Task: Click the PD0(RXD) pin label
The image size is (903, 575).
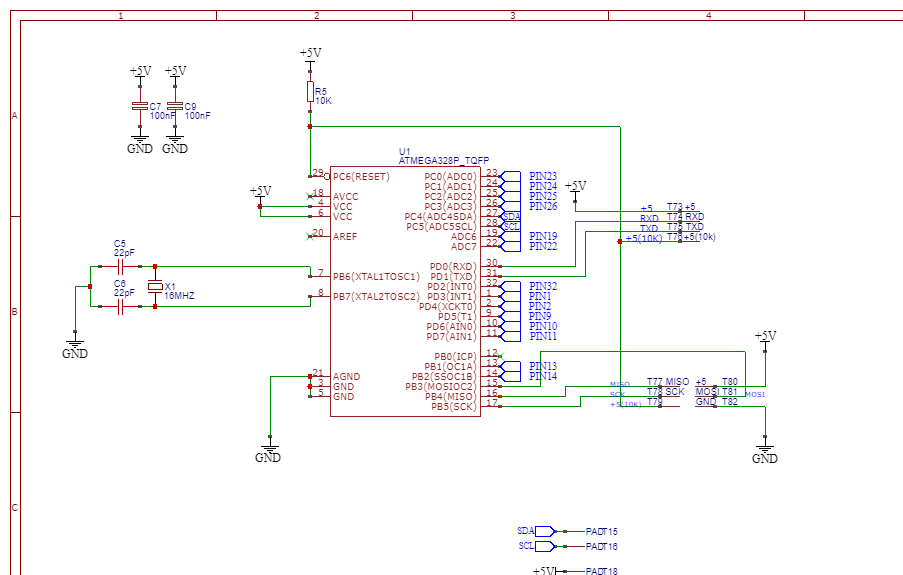Action: tap(453, 267)
